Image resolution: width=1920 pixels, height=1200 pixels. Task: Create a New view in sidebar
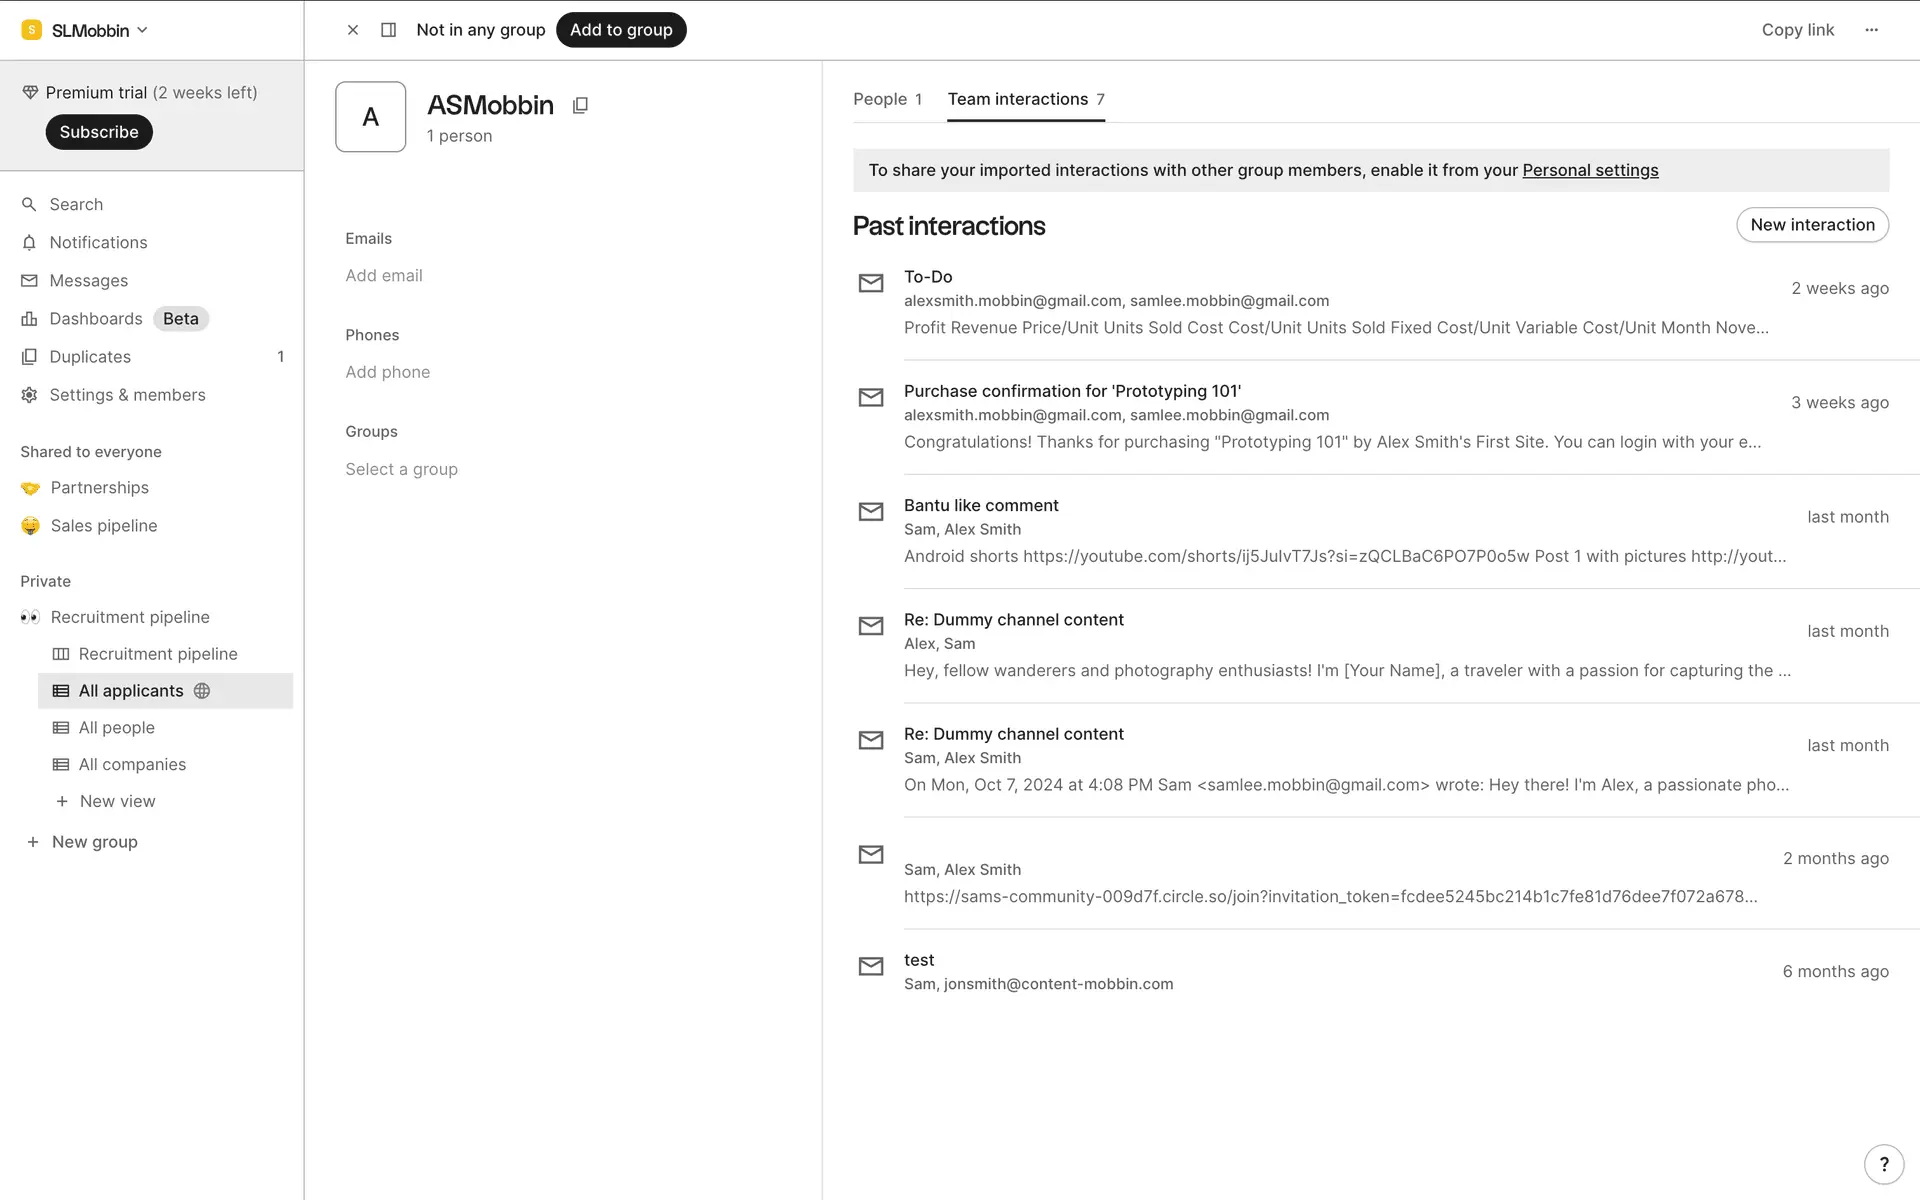pos(117,801)
